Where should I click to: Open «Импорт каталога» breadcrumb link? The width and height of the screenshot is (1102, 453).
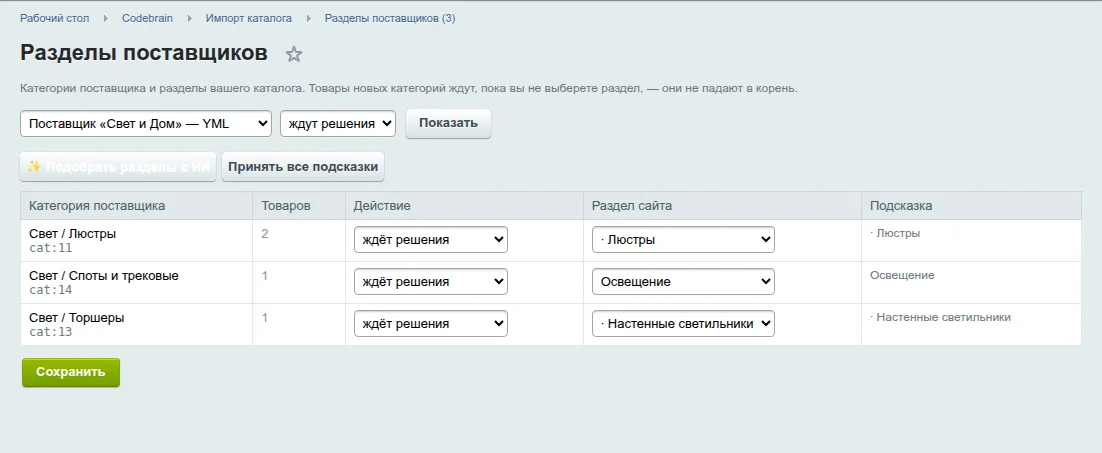pos(249,18)
